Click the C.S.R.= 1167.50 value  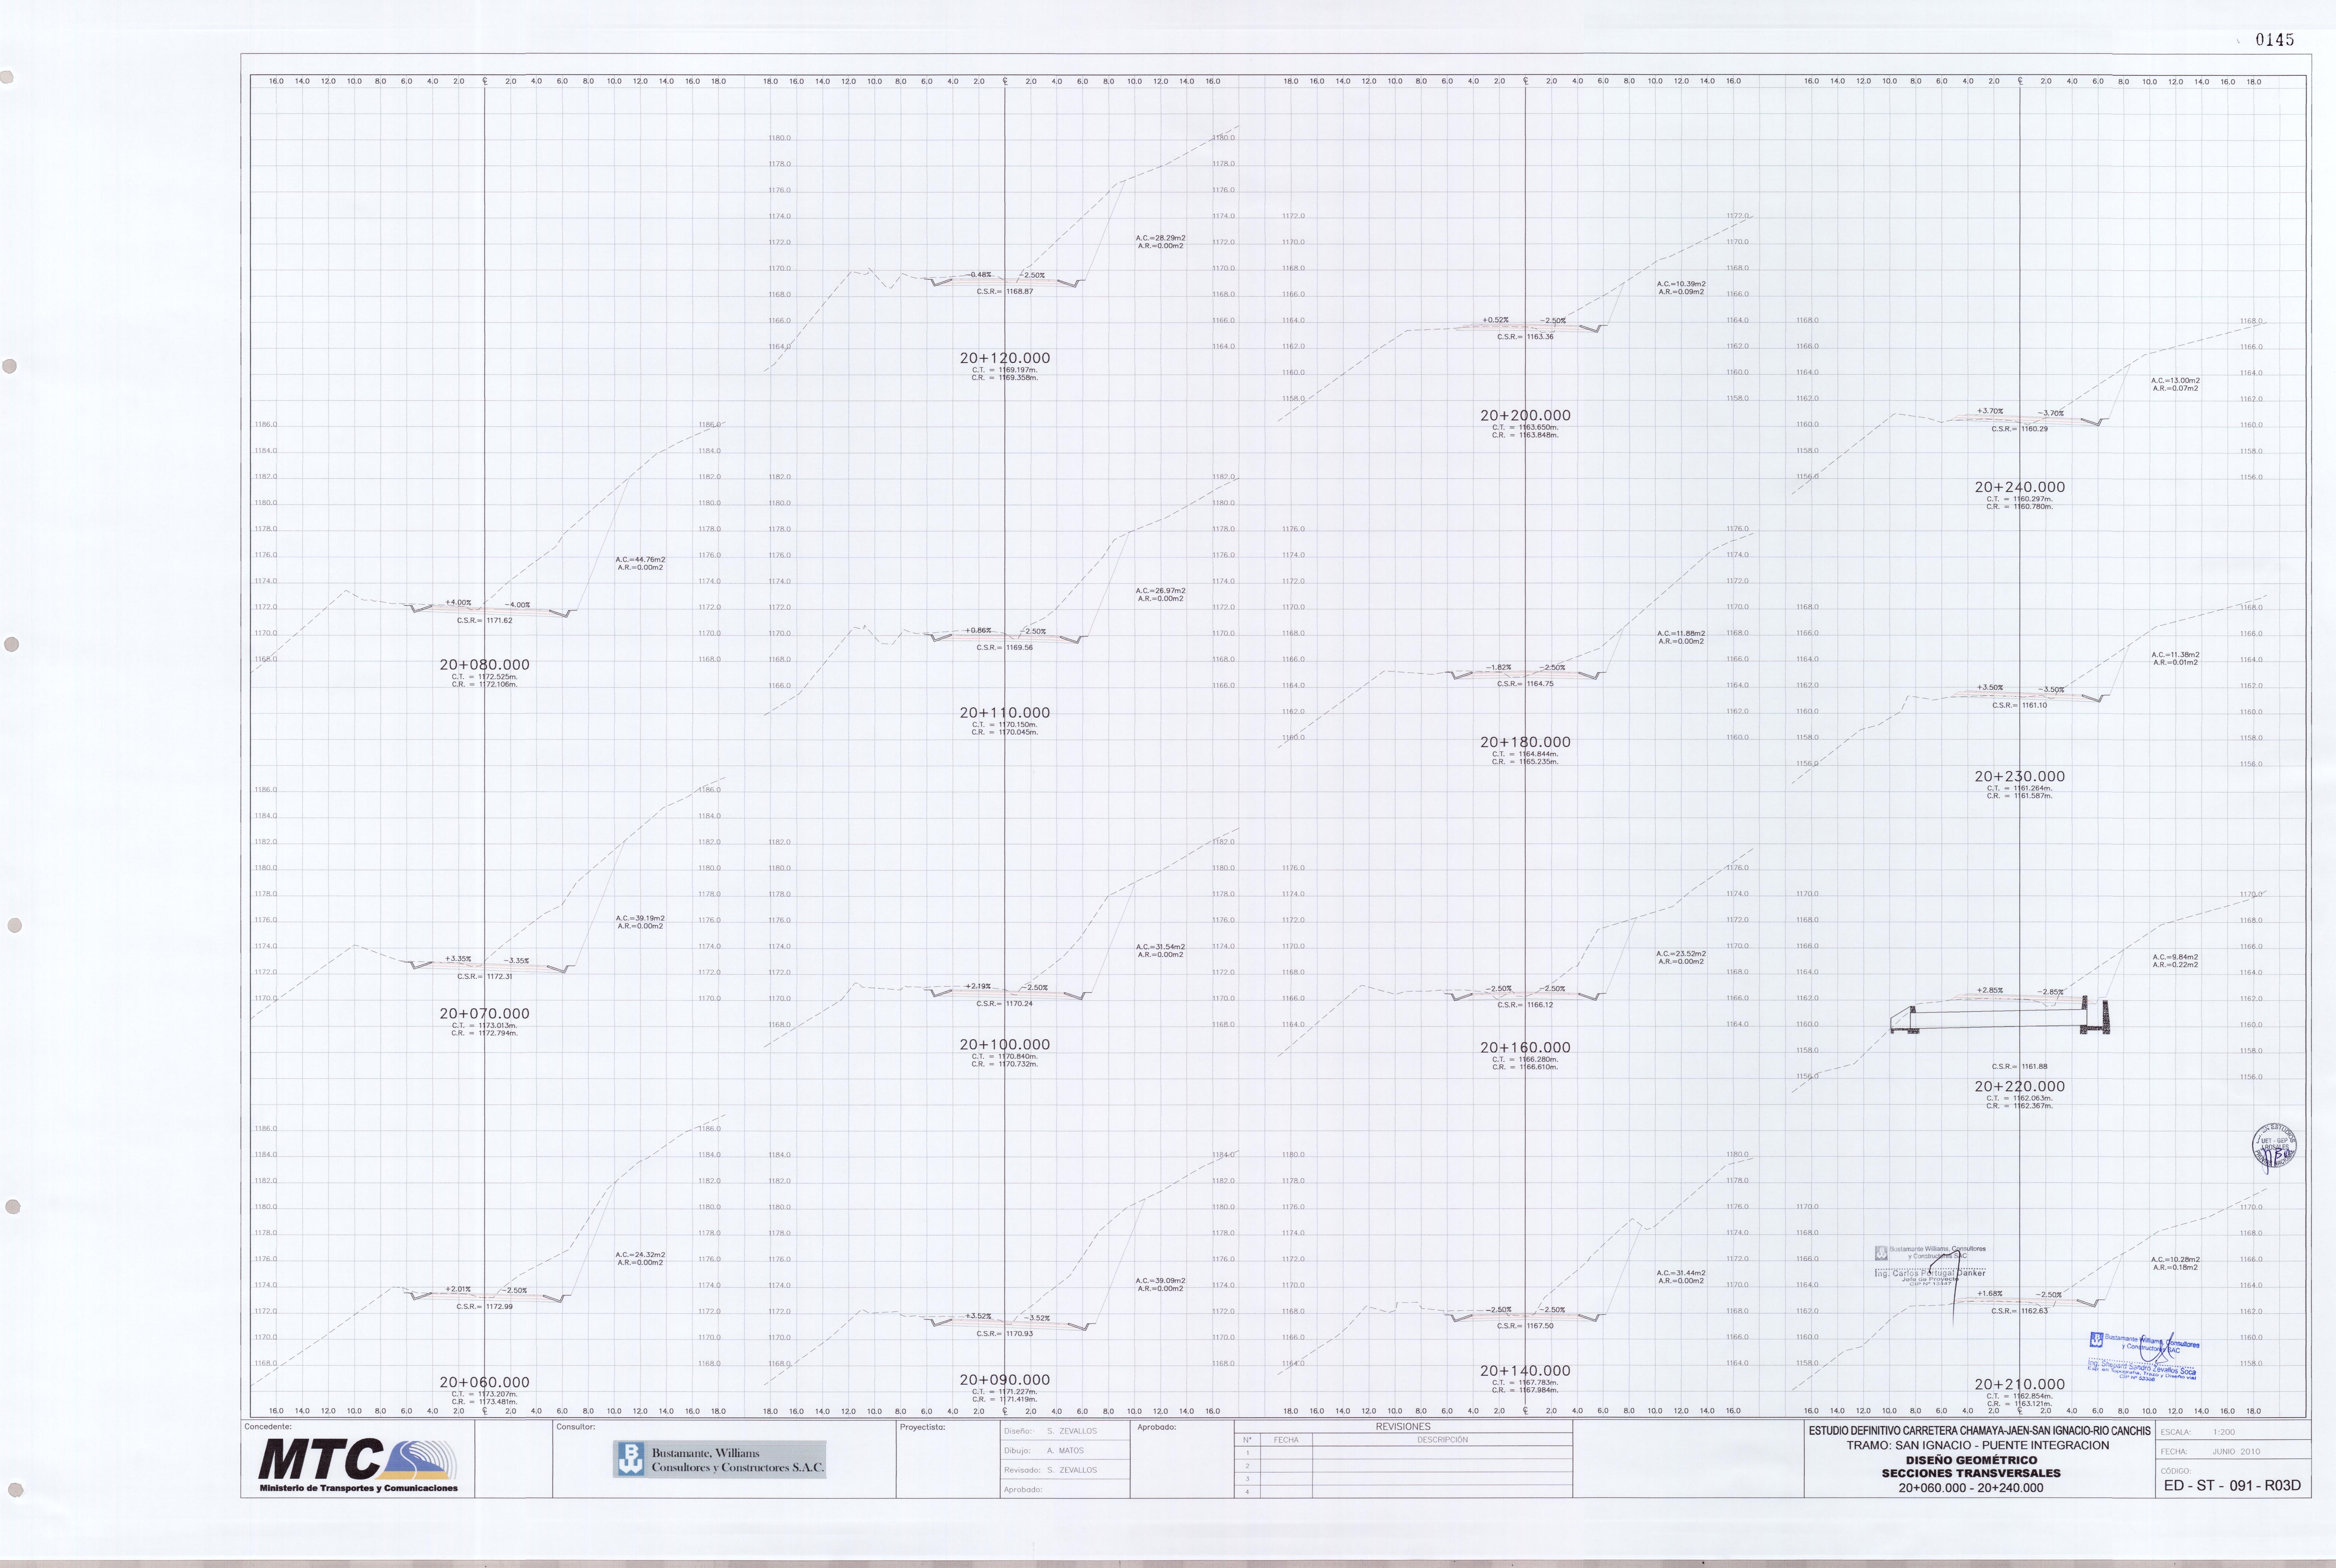(x=1525, y=1326)
